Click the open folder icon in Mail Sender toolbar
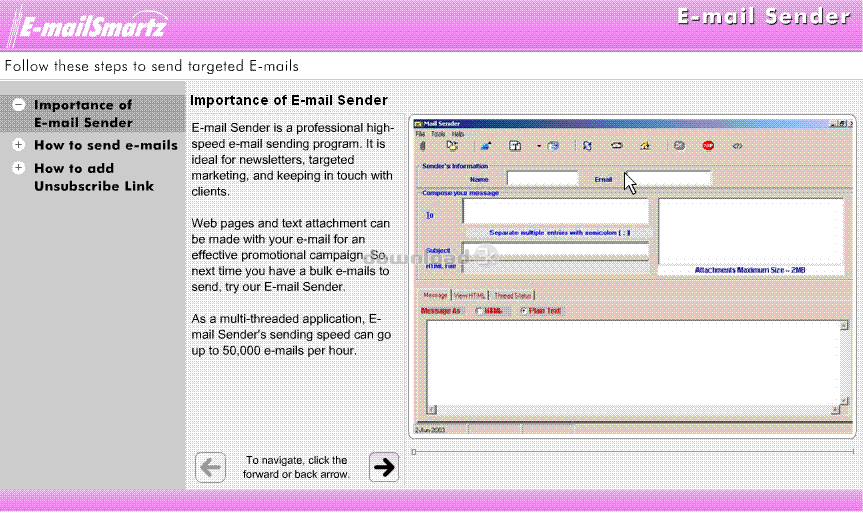The width and height of the screenshot is (863, 513). pos(452,146)
